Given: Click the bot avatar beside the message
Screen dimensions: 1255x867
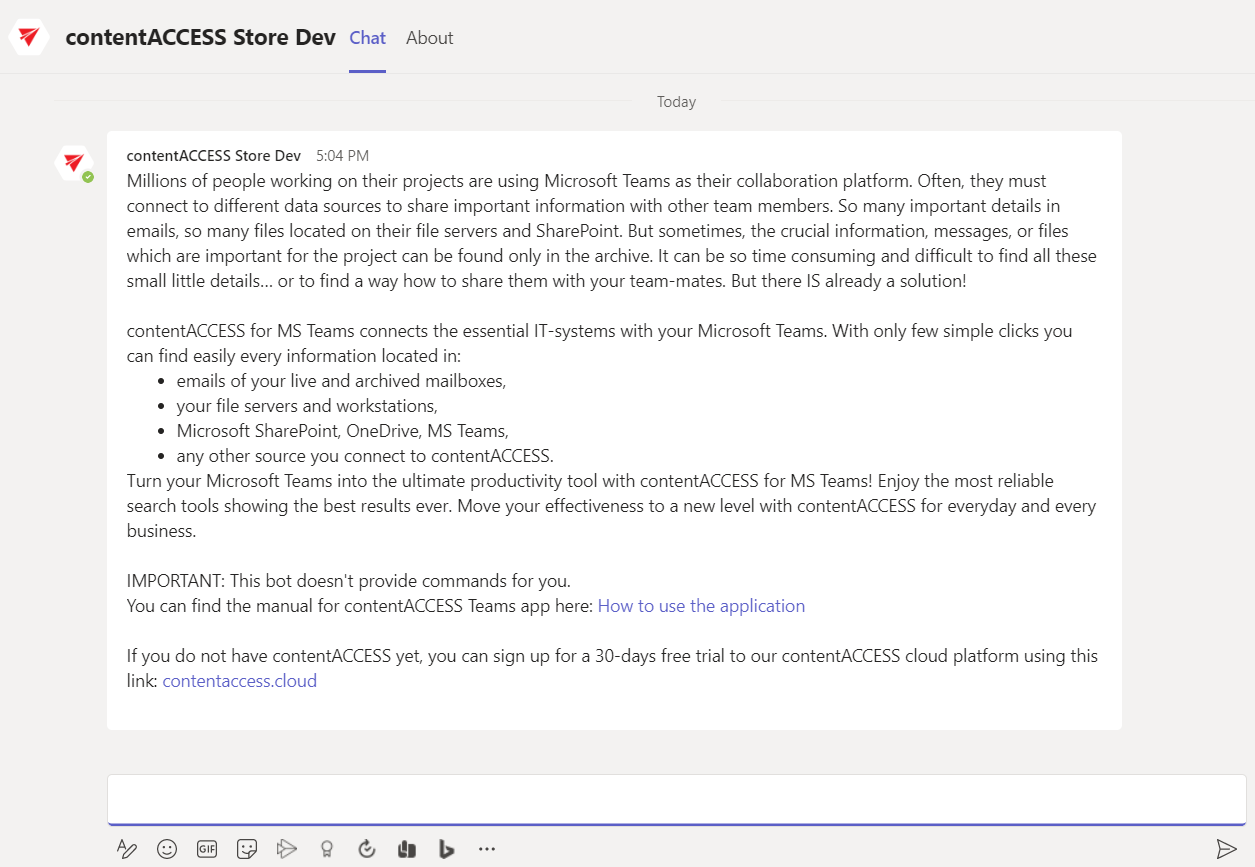Looking at the screenshot, I should (74, 163).
